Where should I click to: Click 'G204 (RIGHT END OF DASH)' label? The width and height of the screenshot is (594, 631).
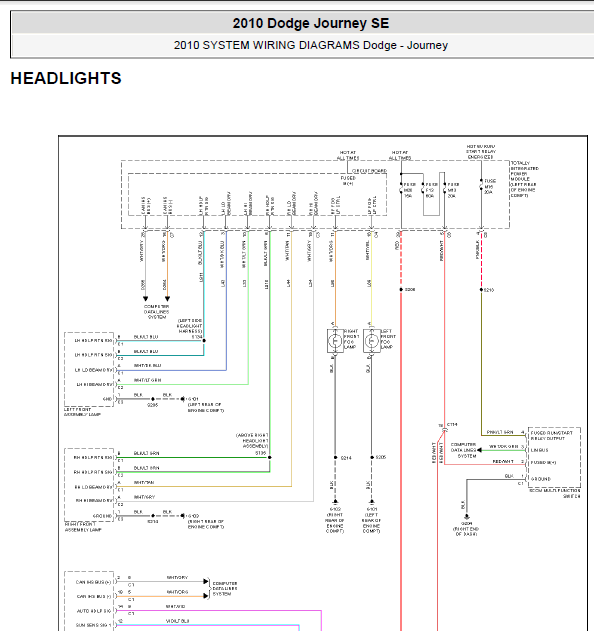coord(466,529)
